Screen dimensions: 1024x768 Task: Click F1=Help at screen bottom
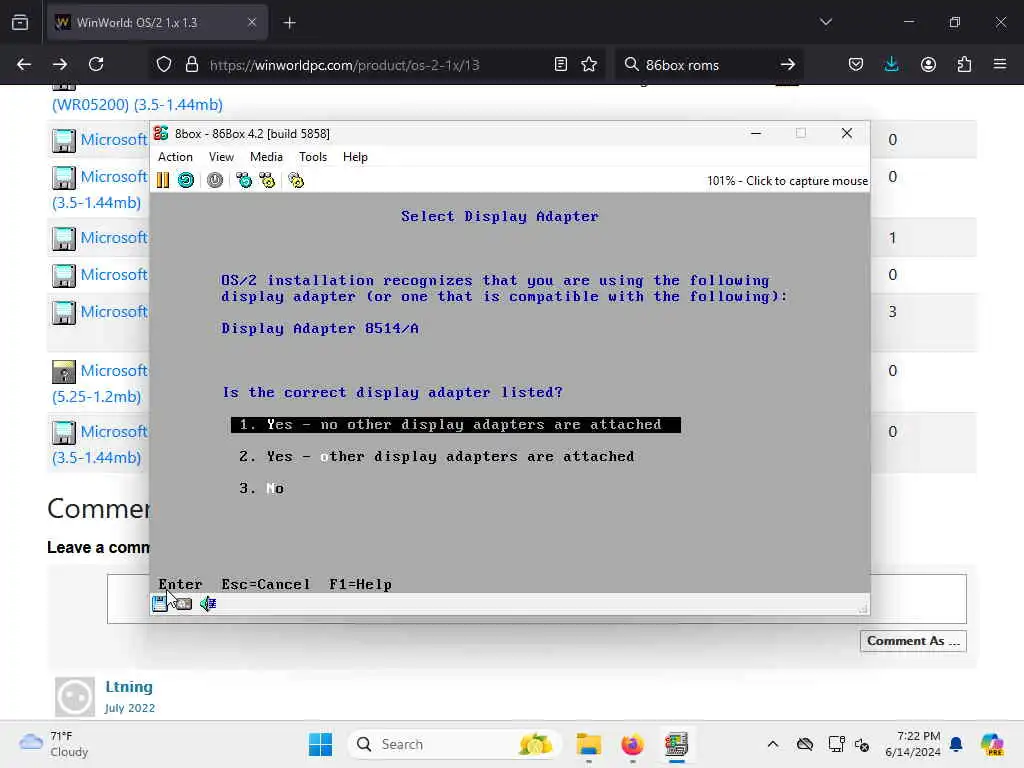[x=360, y=584]
